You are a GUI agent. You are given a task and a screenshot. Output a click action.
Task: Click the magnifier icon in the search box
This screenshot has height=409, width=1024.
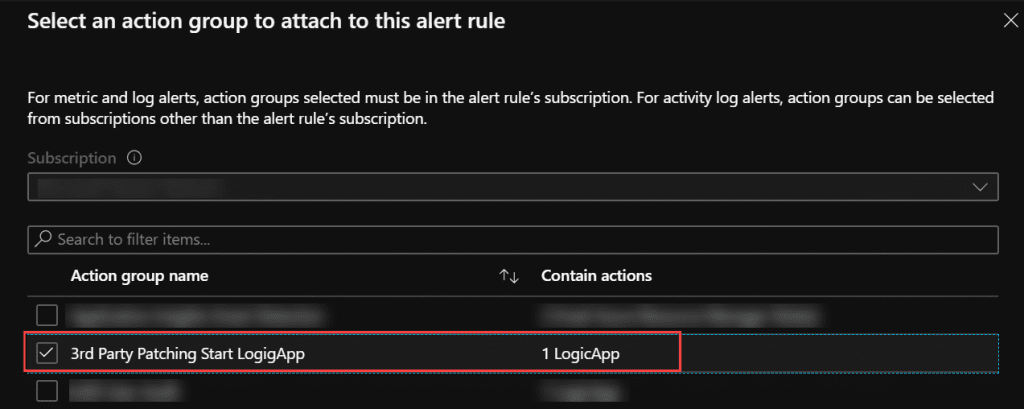(x=44, y=239)
